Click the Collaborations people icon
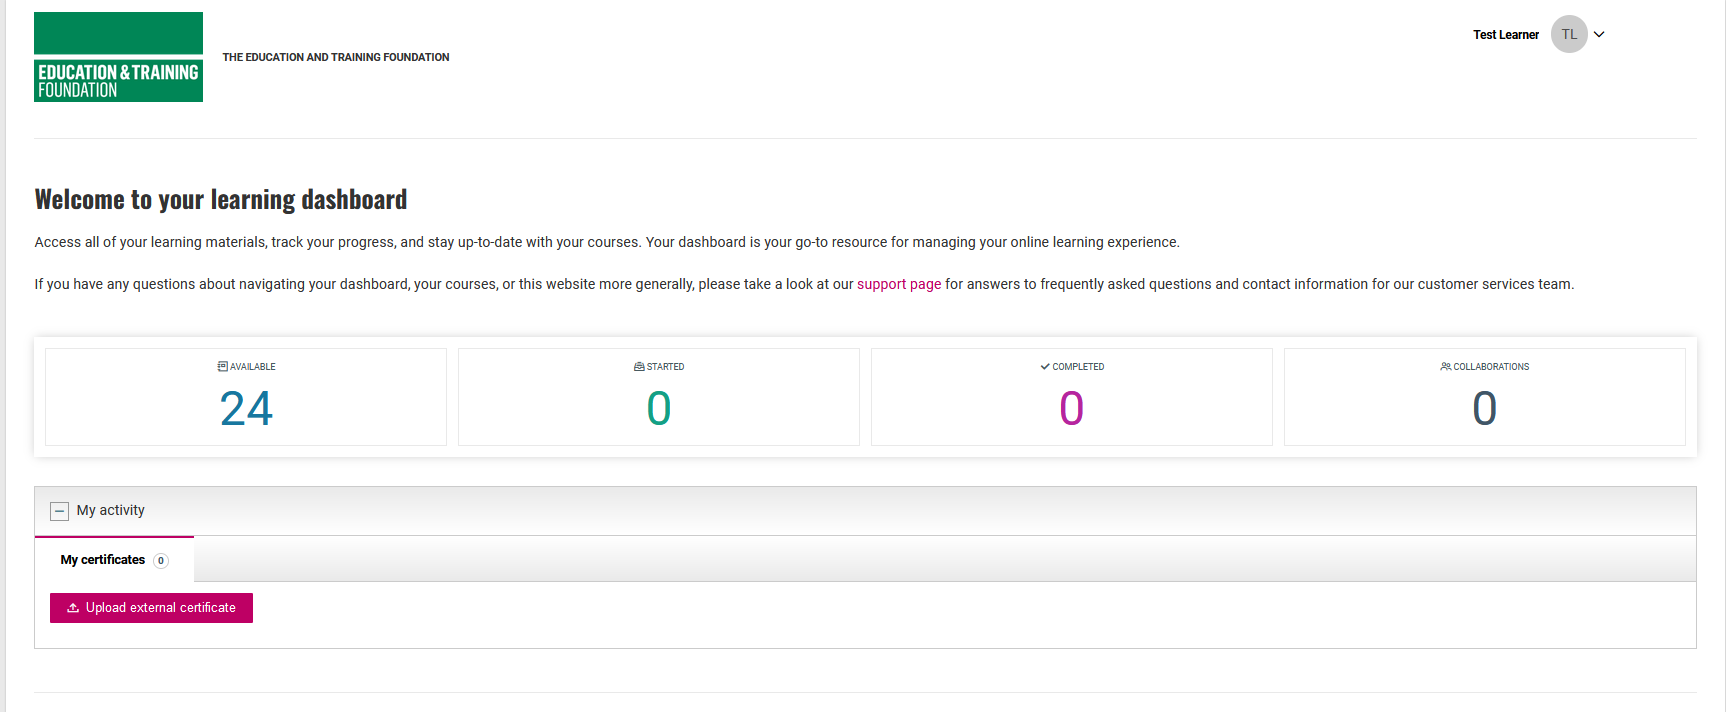This screenshot has width=1726, height=712. pos(1445,367)
